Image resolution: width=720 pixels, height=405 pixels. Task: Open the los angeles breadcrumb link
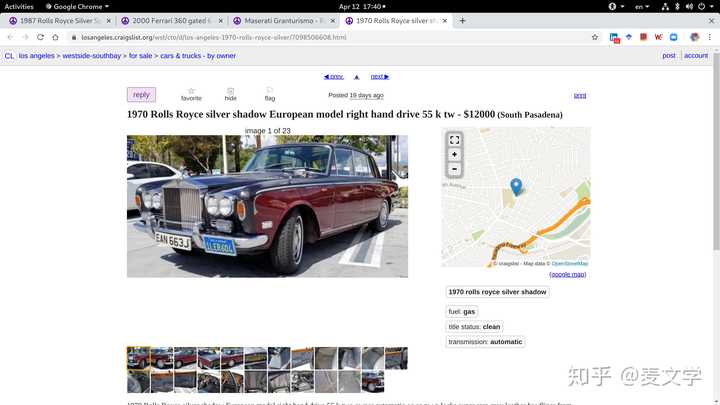point(36,56)
